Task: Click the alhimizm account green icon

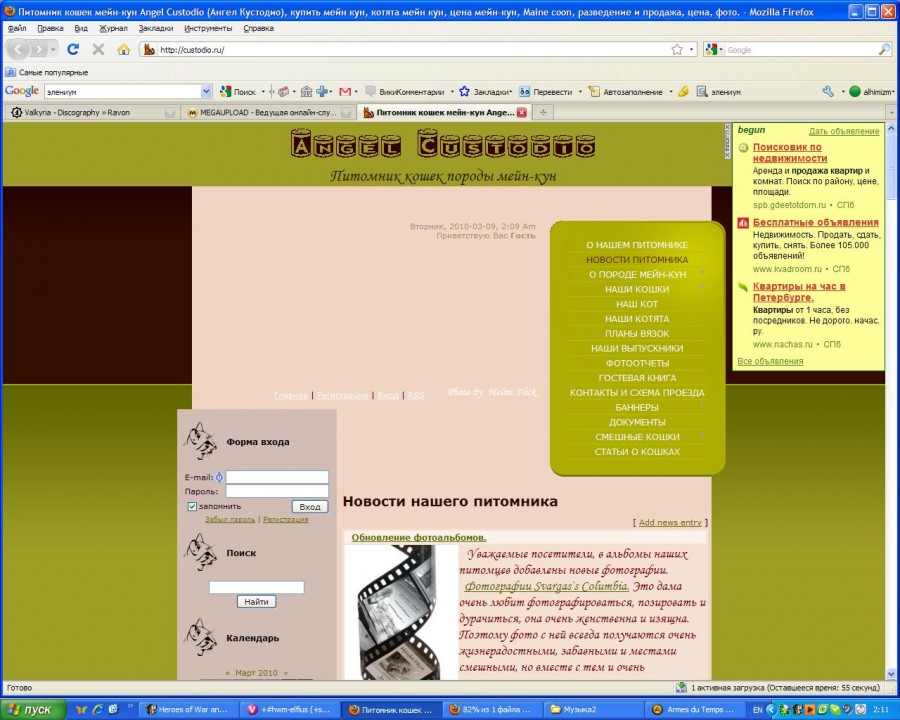Action: point(855,91)
